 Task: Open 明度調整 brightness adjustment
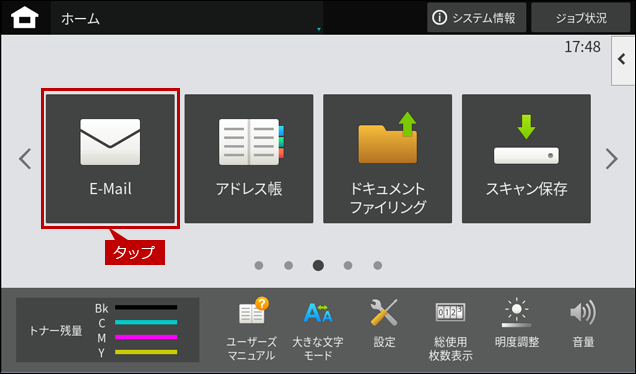[x=517, y=323]
